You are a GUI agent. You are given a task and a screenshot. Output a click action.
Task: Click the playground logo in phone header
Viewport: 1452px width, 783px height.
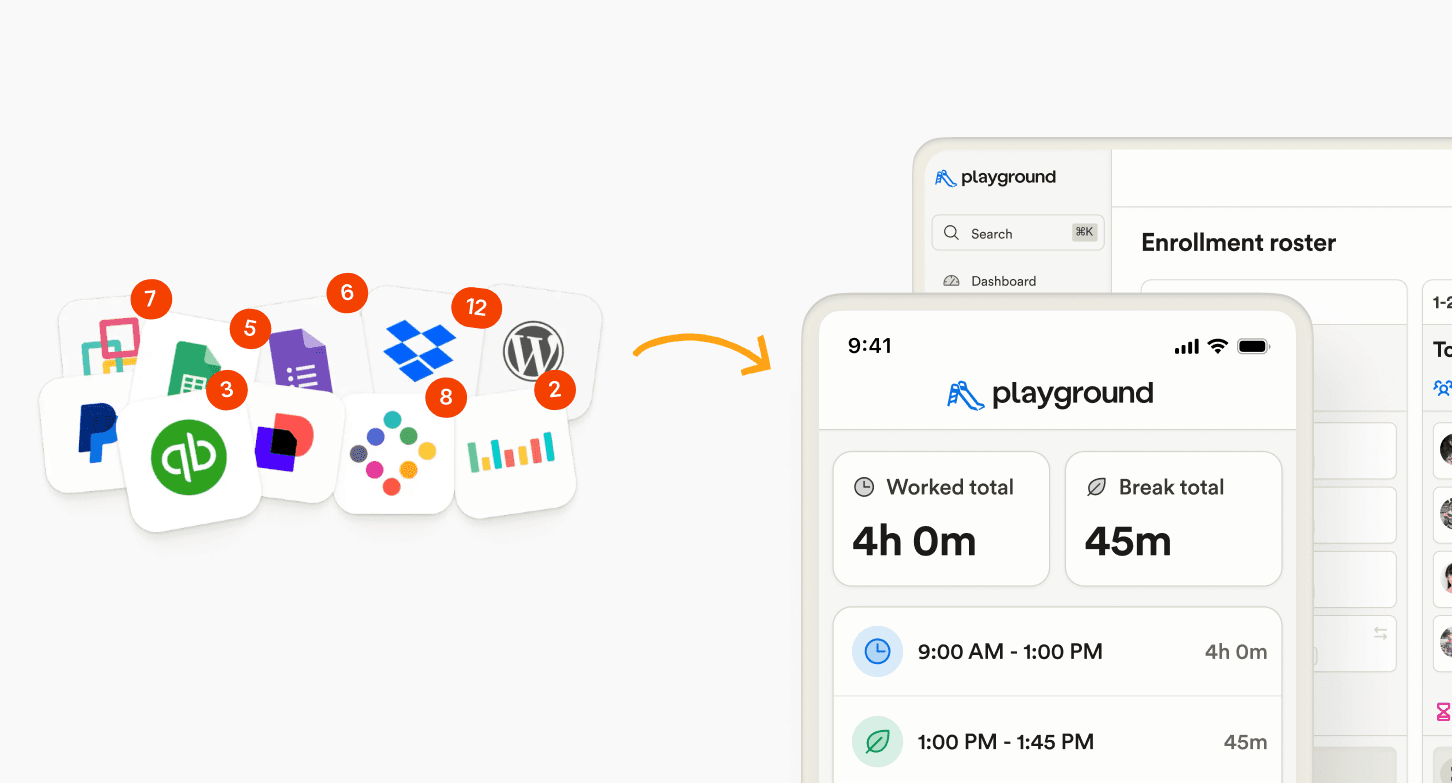tap(1050, 394)
